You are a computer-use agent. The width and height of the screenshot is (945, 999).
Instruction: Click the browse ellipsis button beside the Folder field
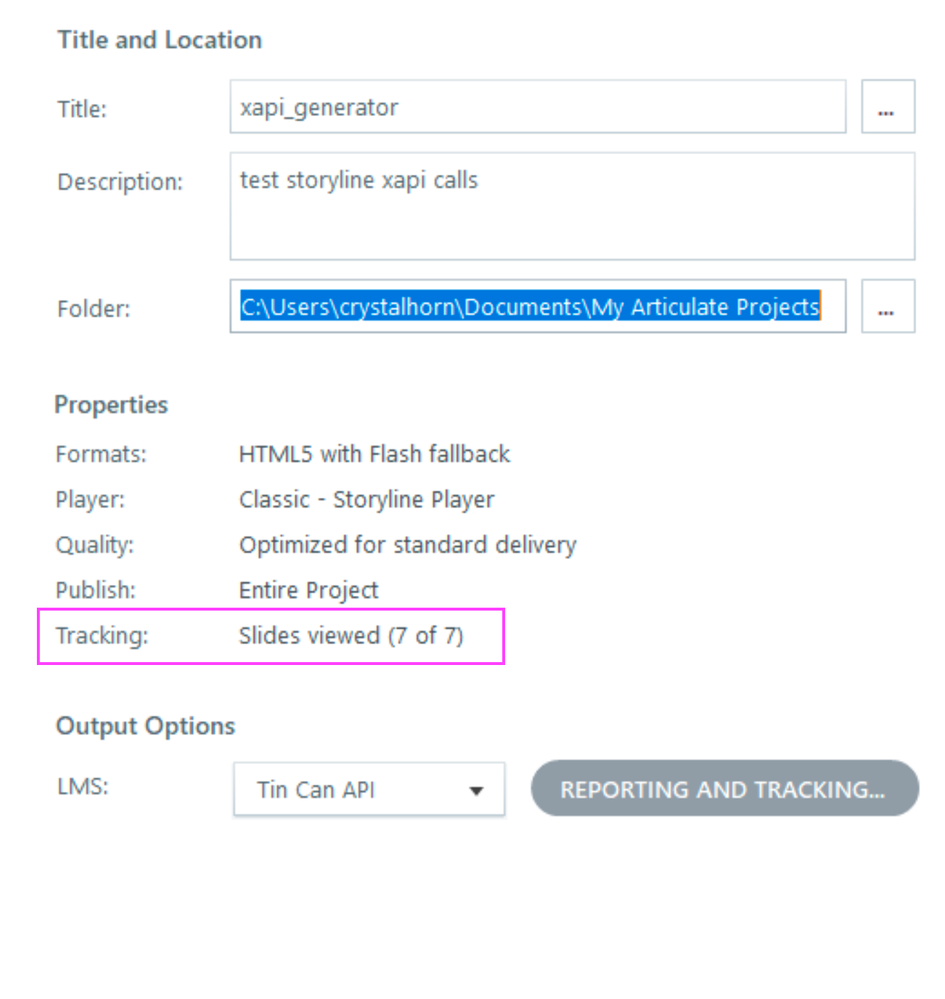[x=887, y=307]
